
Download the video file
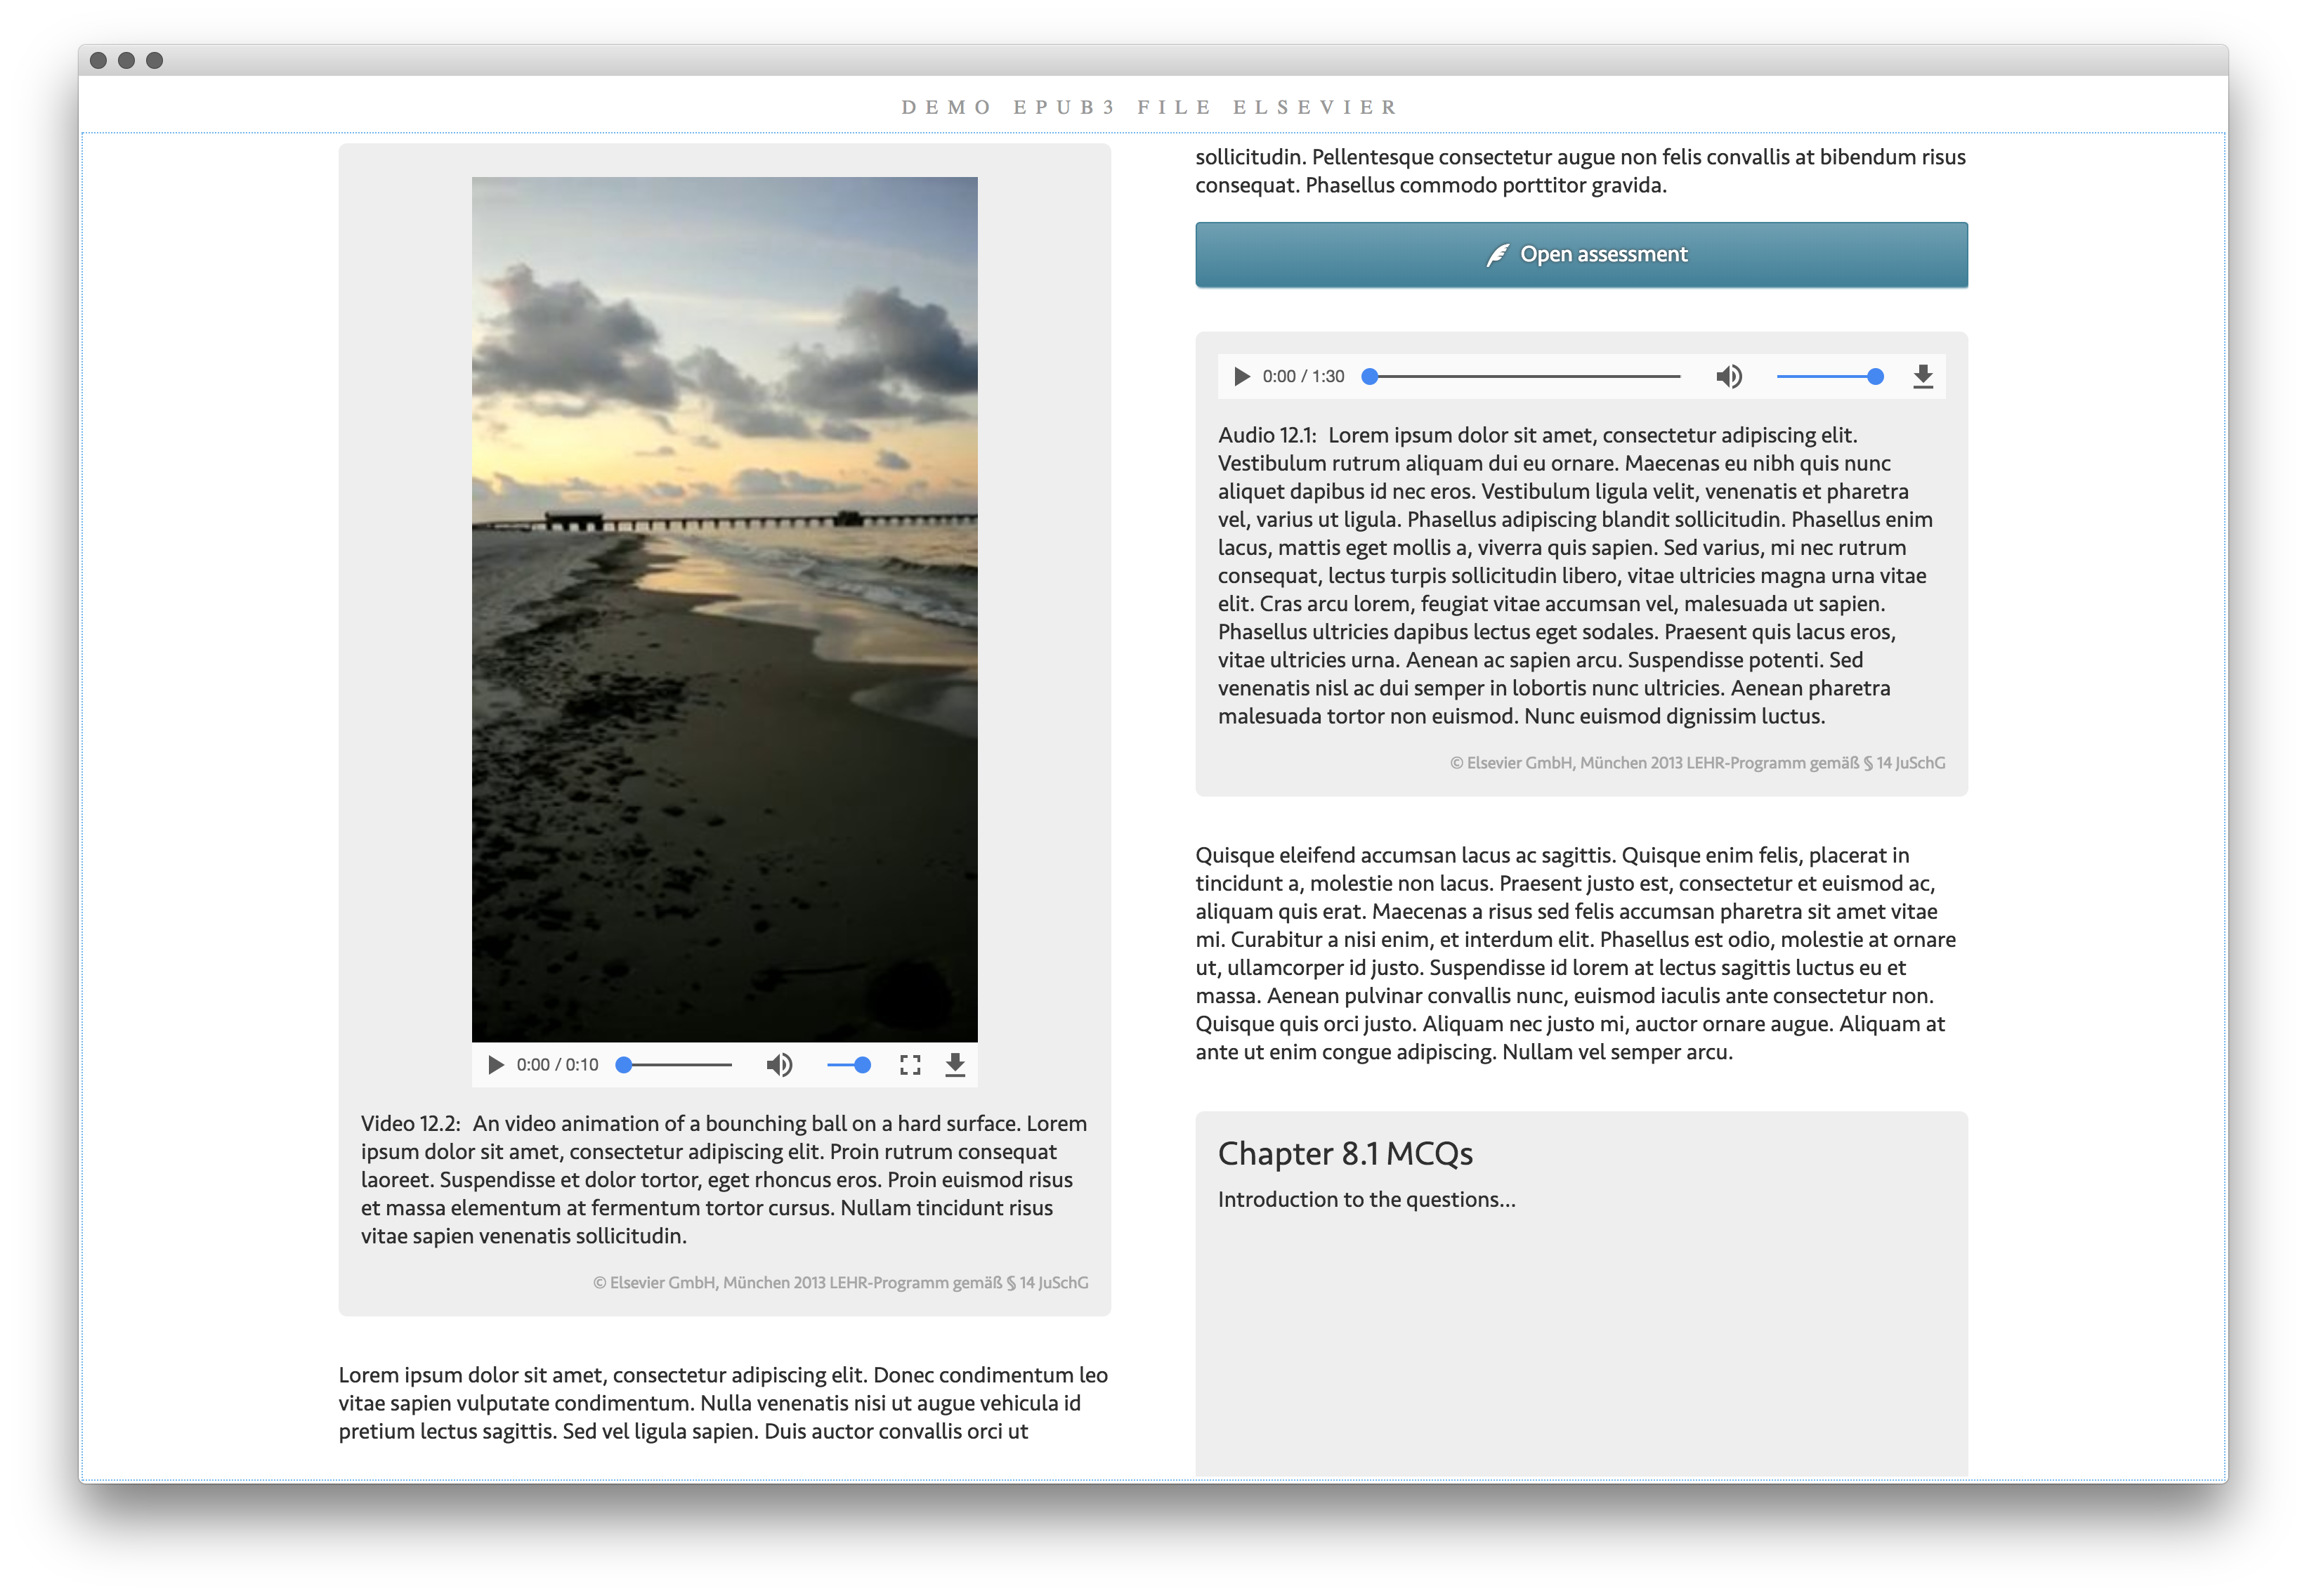[x=955, y=1065]
